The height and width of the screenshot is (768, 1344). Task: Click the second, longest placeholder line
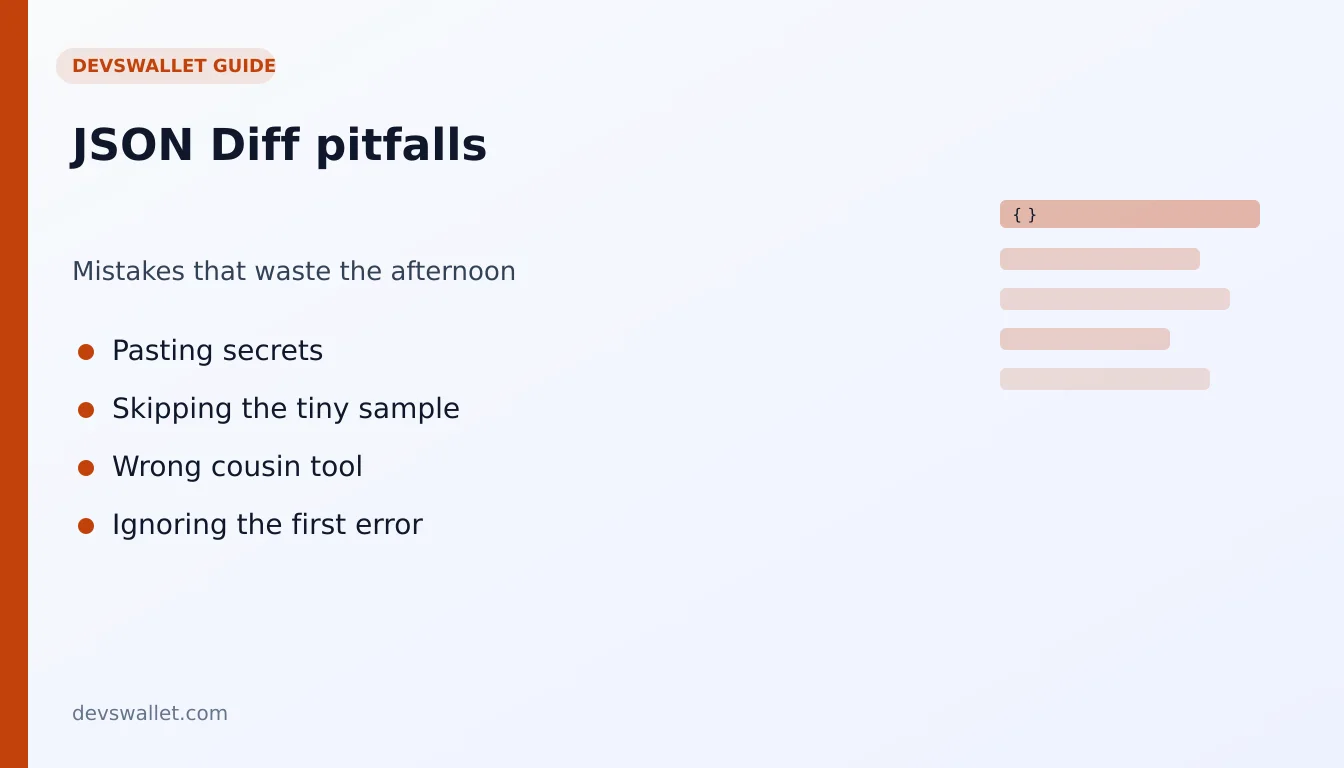pyautogui.click(x=1115, y=299)
